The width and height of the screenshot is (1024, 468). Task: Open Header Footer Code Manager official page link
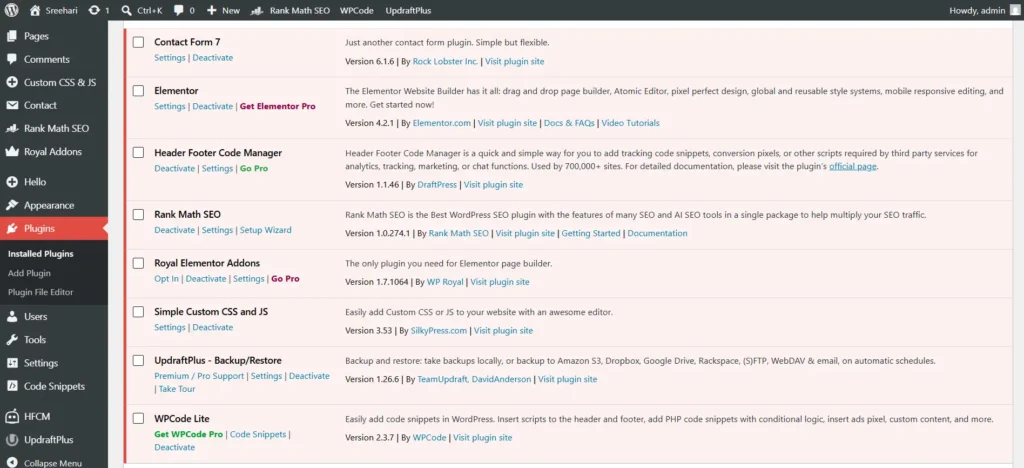click(853, 166)
